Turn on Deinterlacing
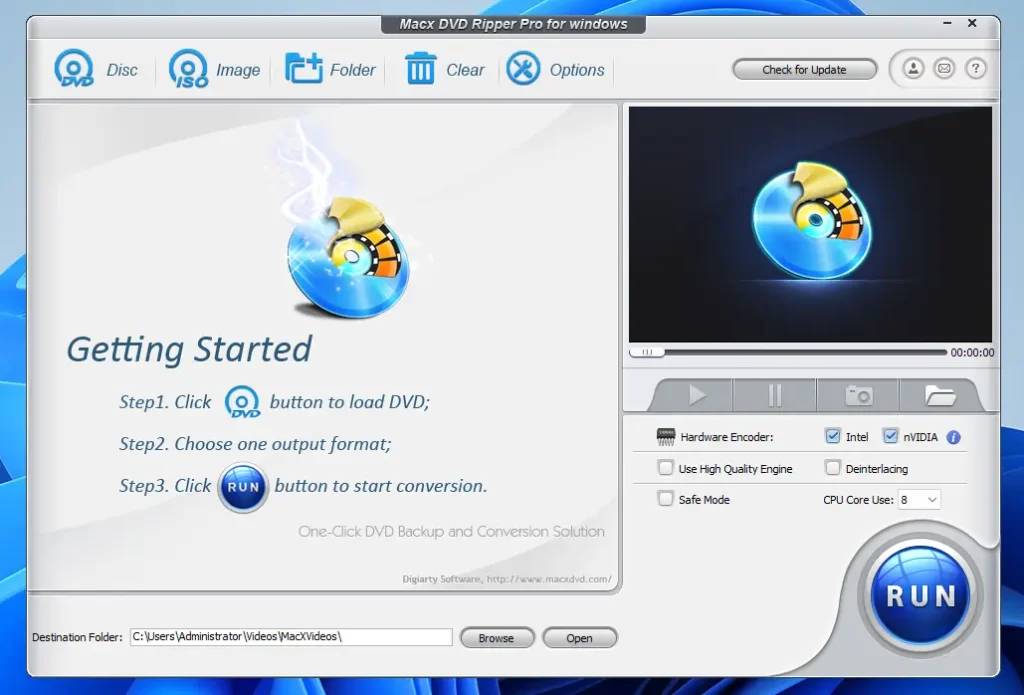This screenshot has width=1024, height=695. pos(833,468)
